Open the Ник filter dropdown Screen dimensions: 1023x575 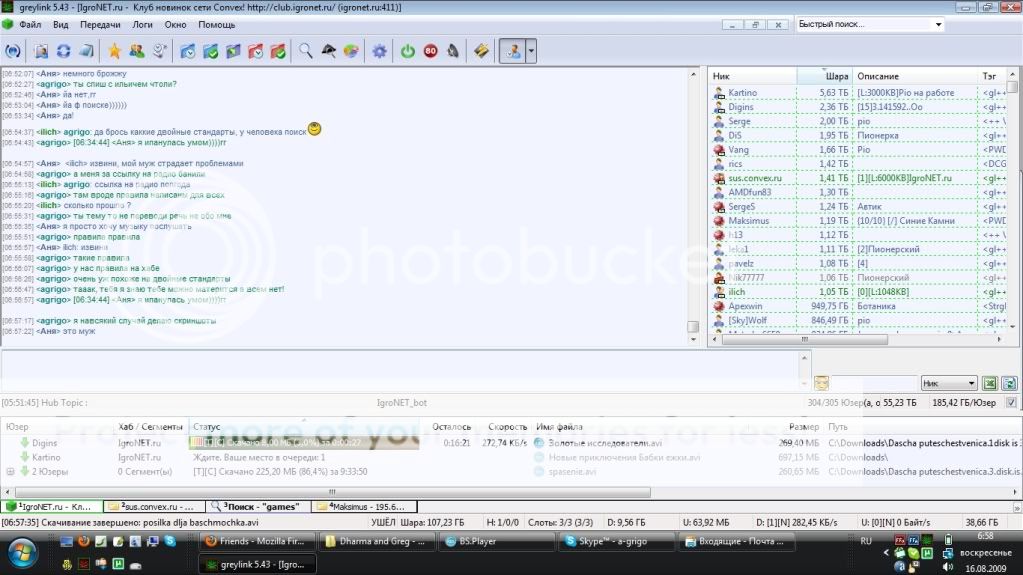[969, 383]
